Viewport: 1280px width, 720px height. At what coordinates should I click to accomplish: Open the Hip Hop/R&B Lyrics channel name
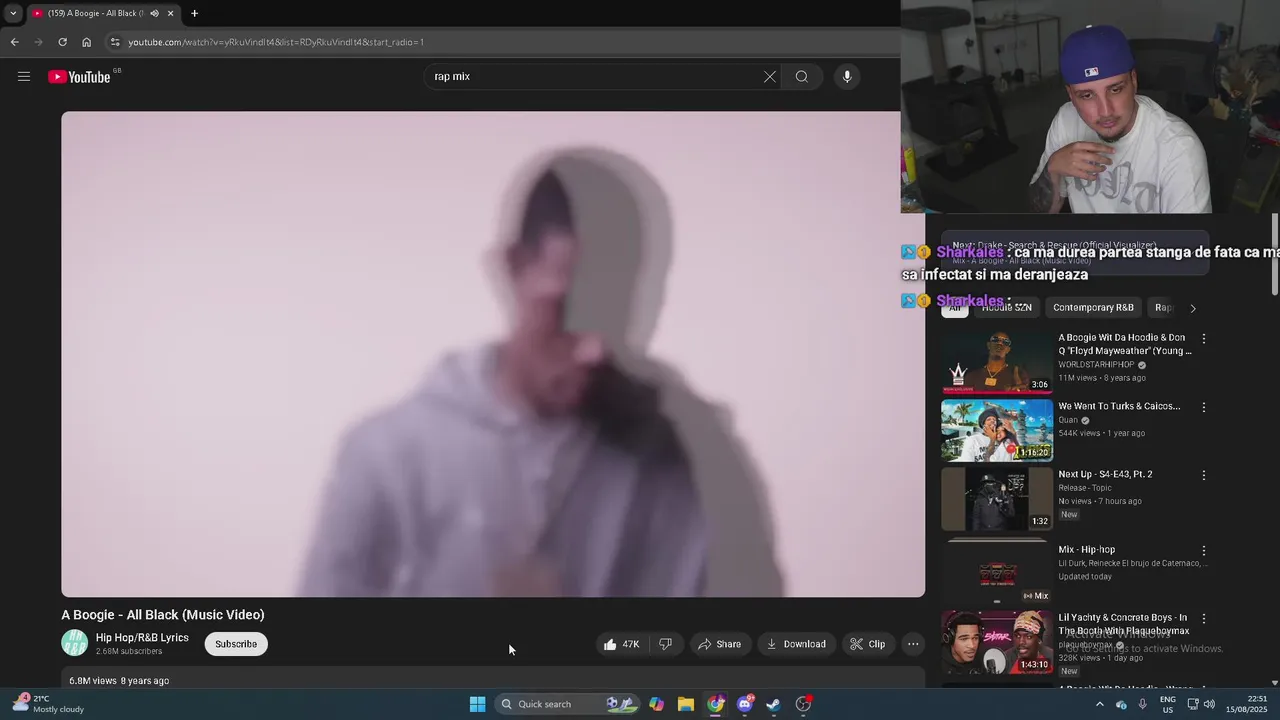click(x=142, y=638)
